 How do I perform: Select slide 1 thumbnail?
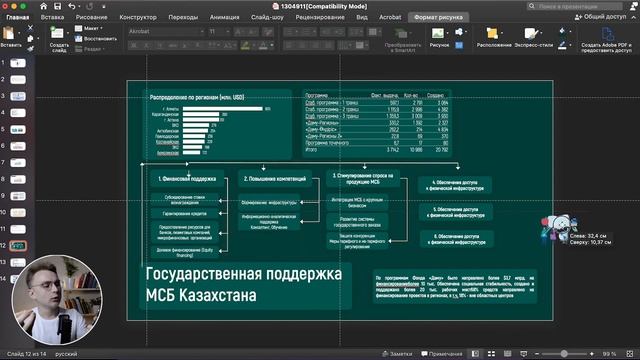coord(18,63)
